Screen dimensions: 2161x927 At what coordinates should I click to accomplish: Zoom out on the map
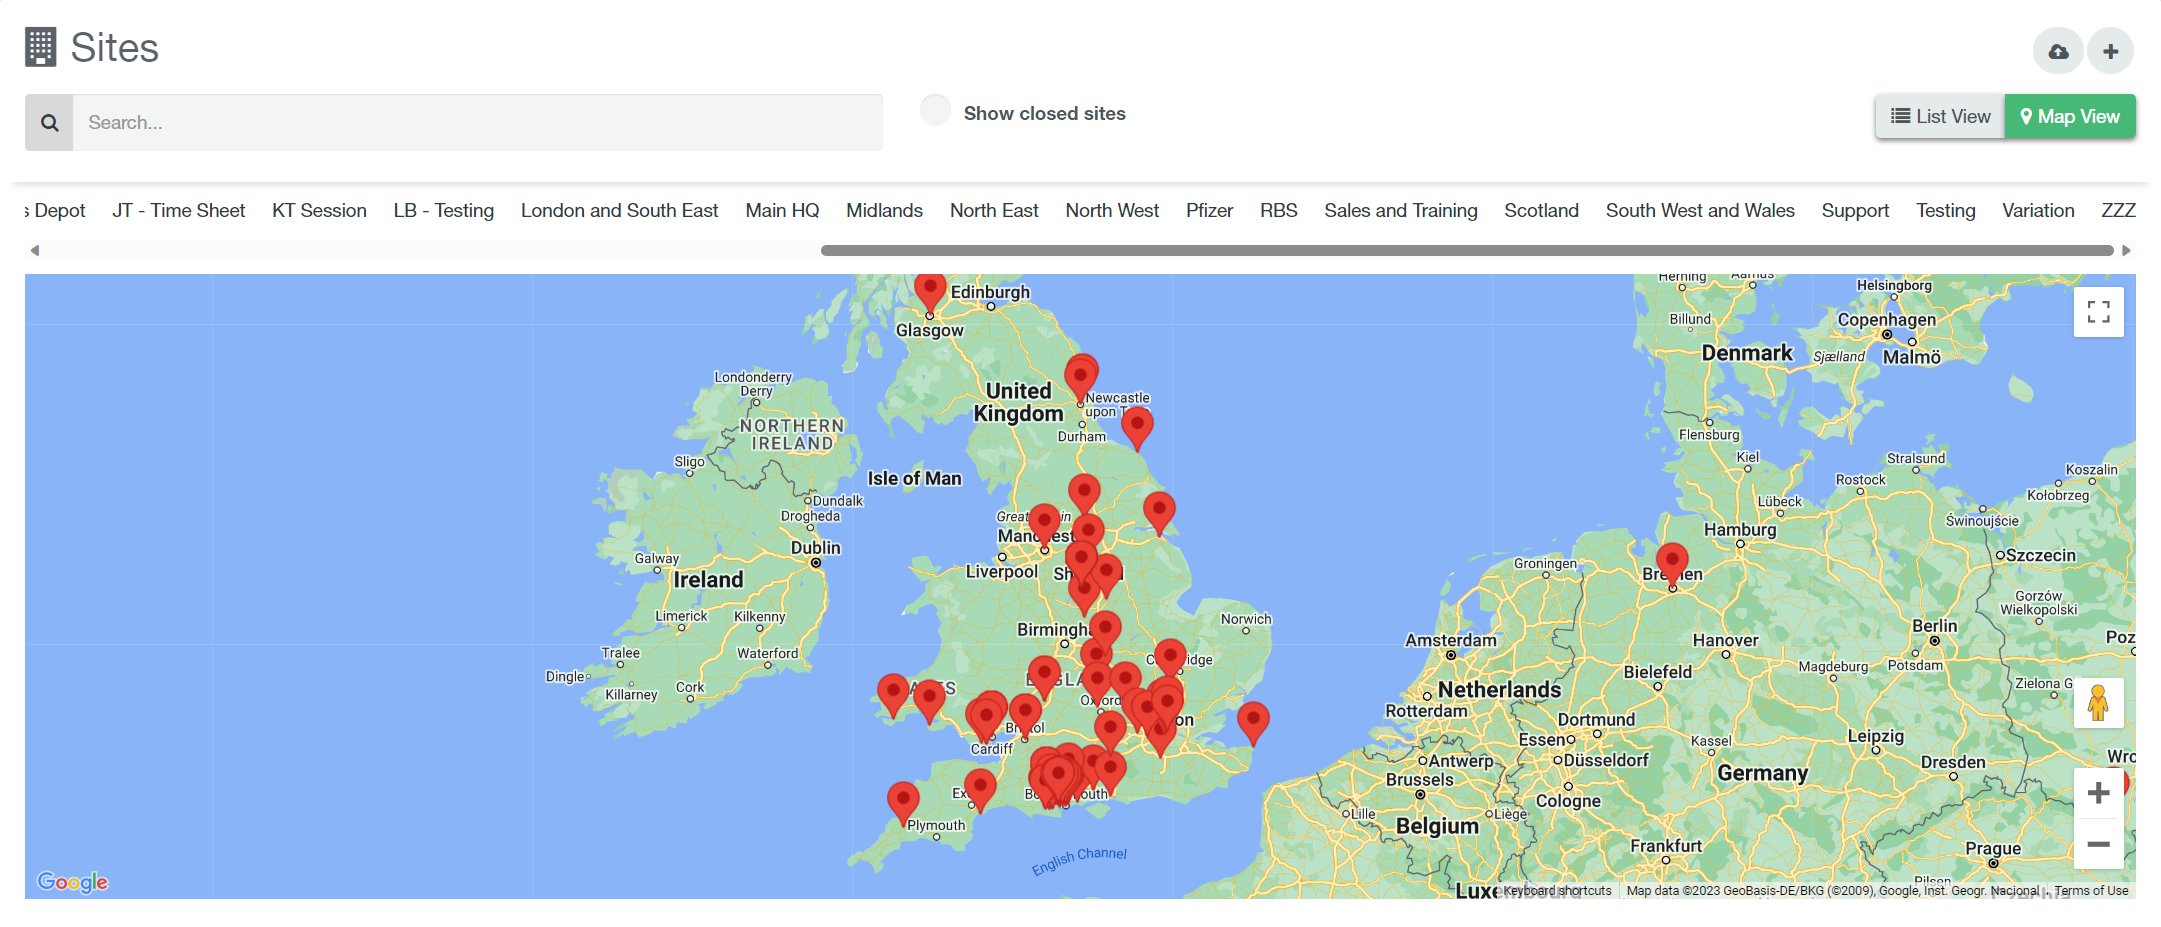pos(2098,844)
